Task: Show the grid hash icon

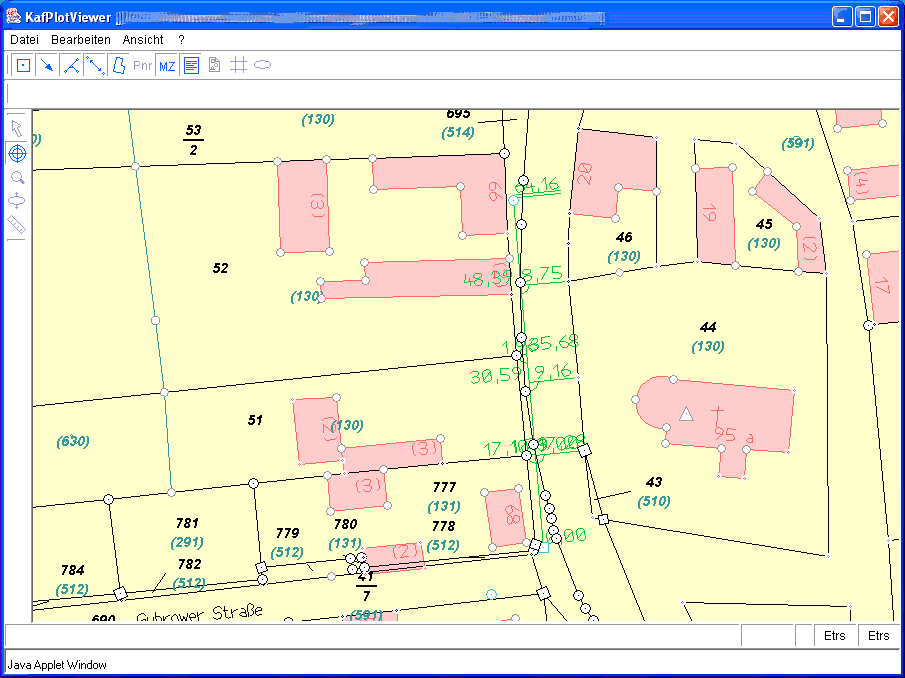Action: [238, 66]
